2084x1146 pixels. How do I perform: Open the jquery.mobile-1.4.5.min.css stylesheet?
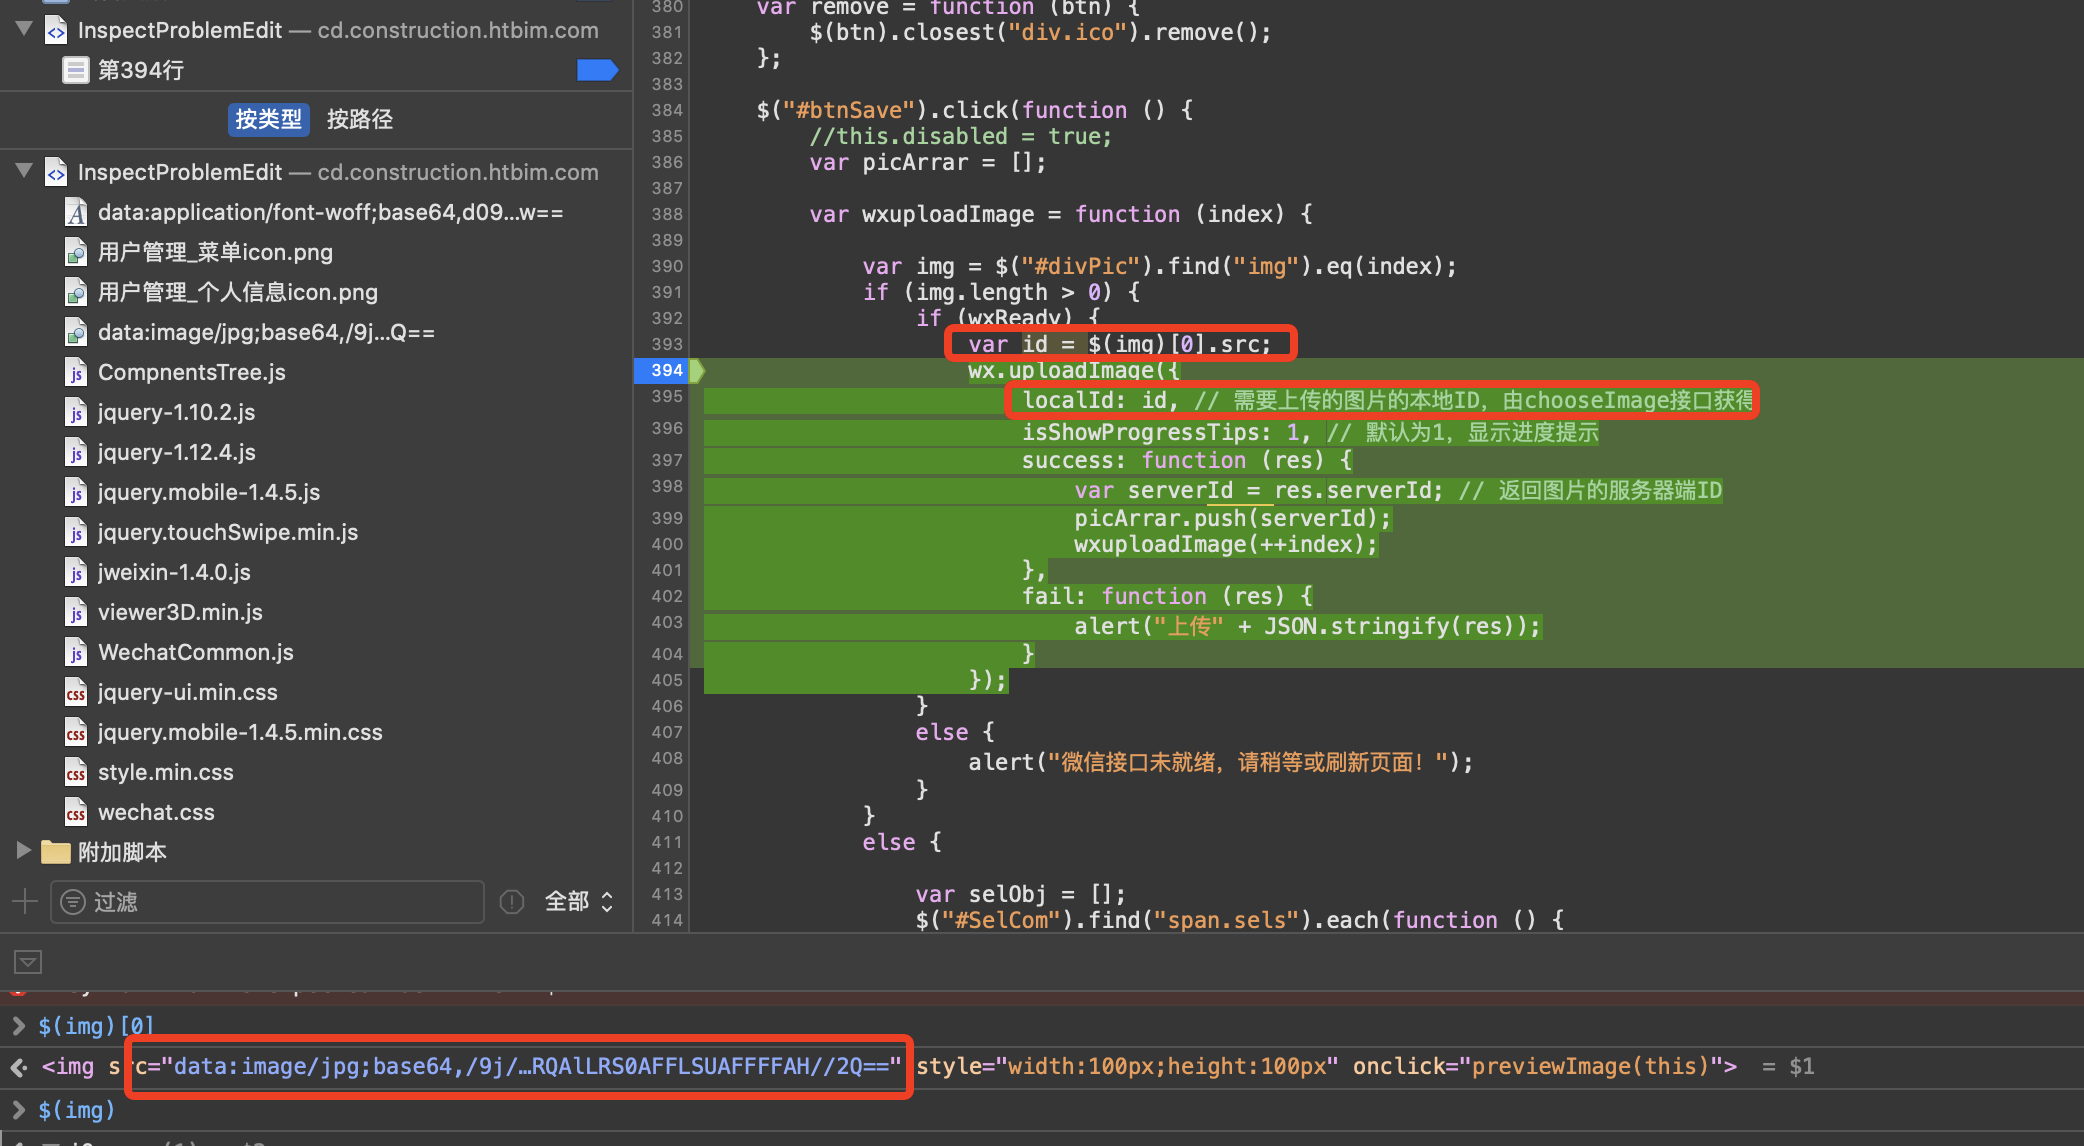click(x=240, y=732)
